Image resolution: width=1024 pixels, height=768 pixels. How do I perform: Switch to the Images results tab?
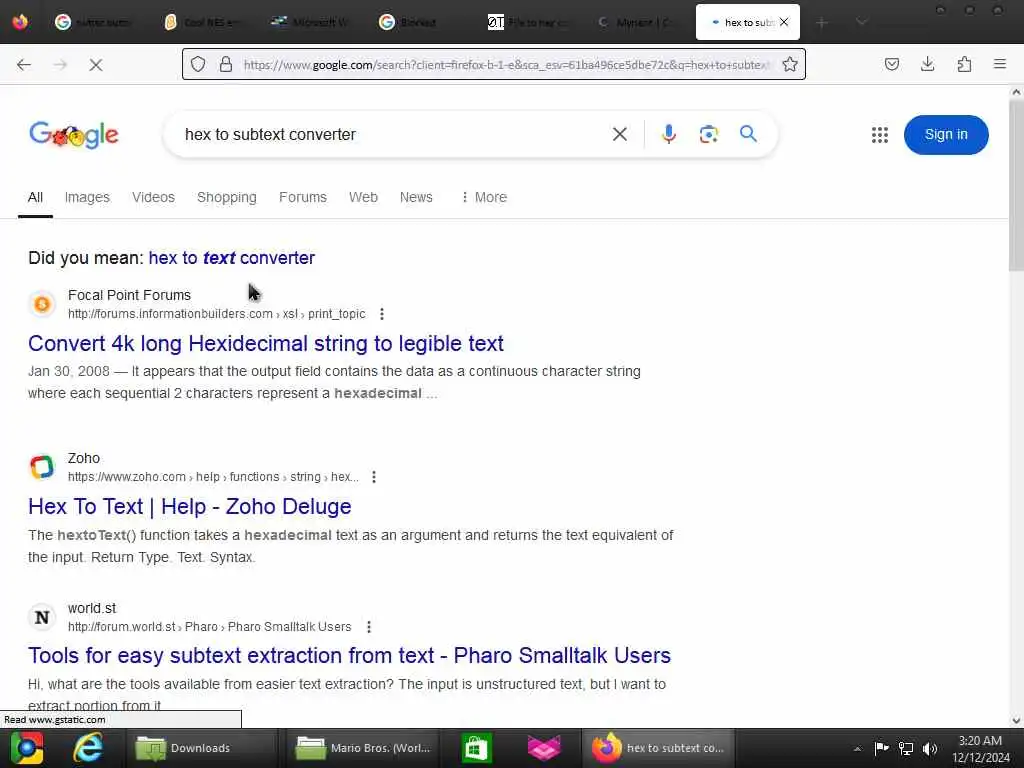87,197
